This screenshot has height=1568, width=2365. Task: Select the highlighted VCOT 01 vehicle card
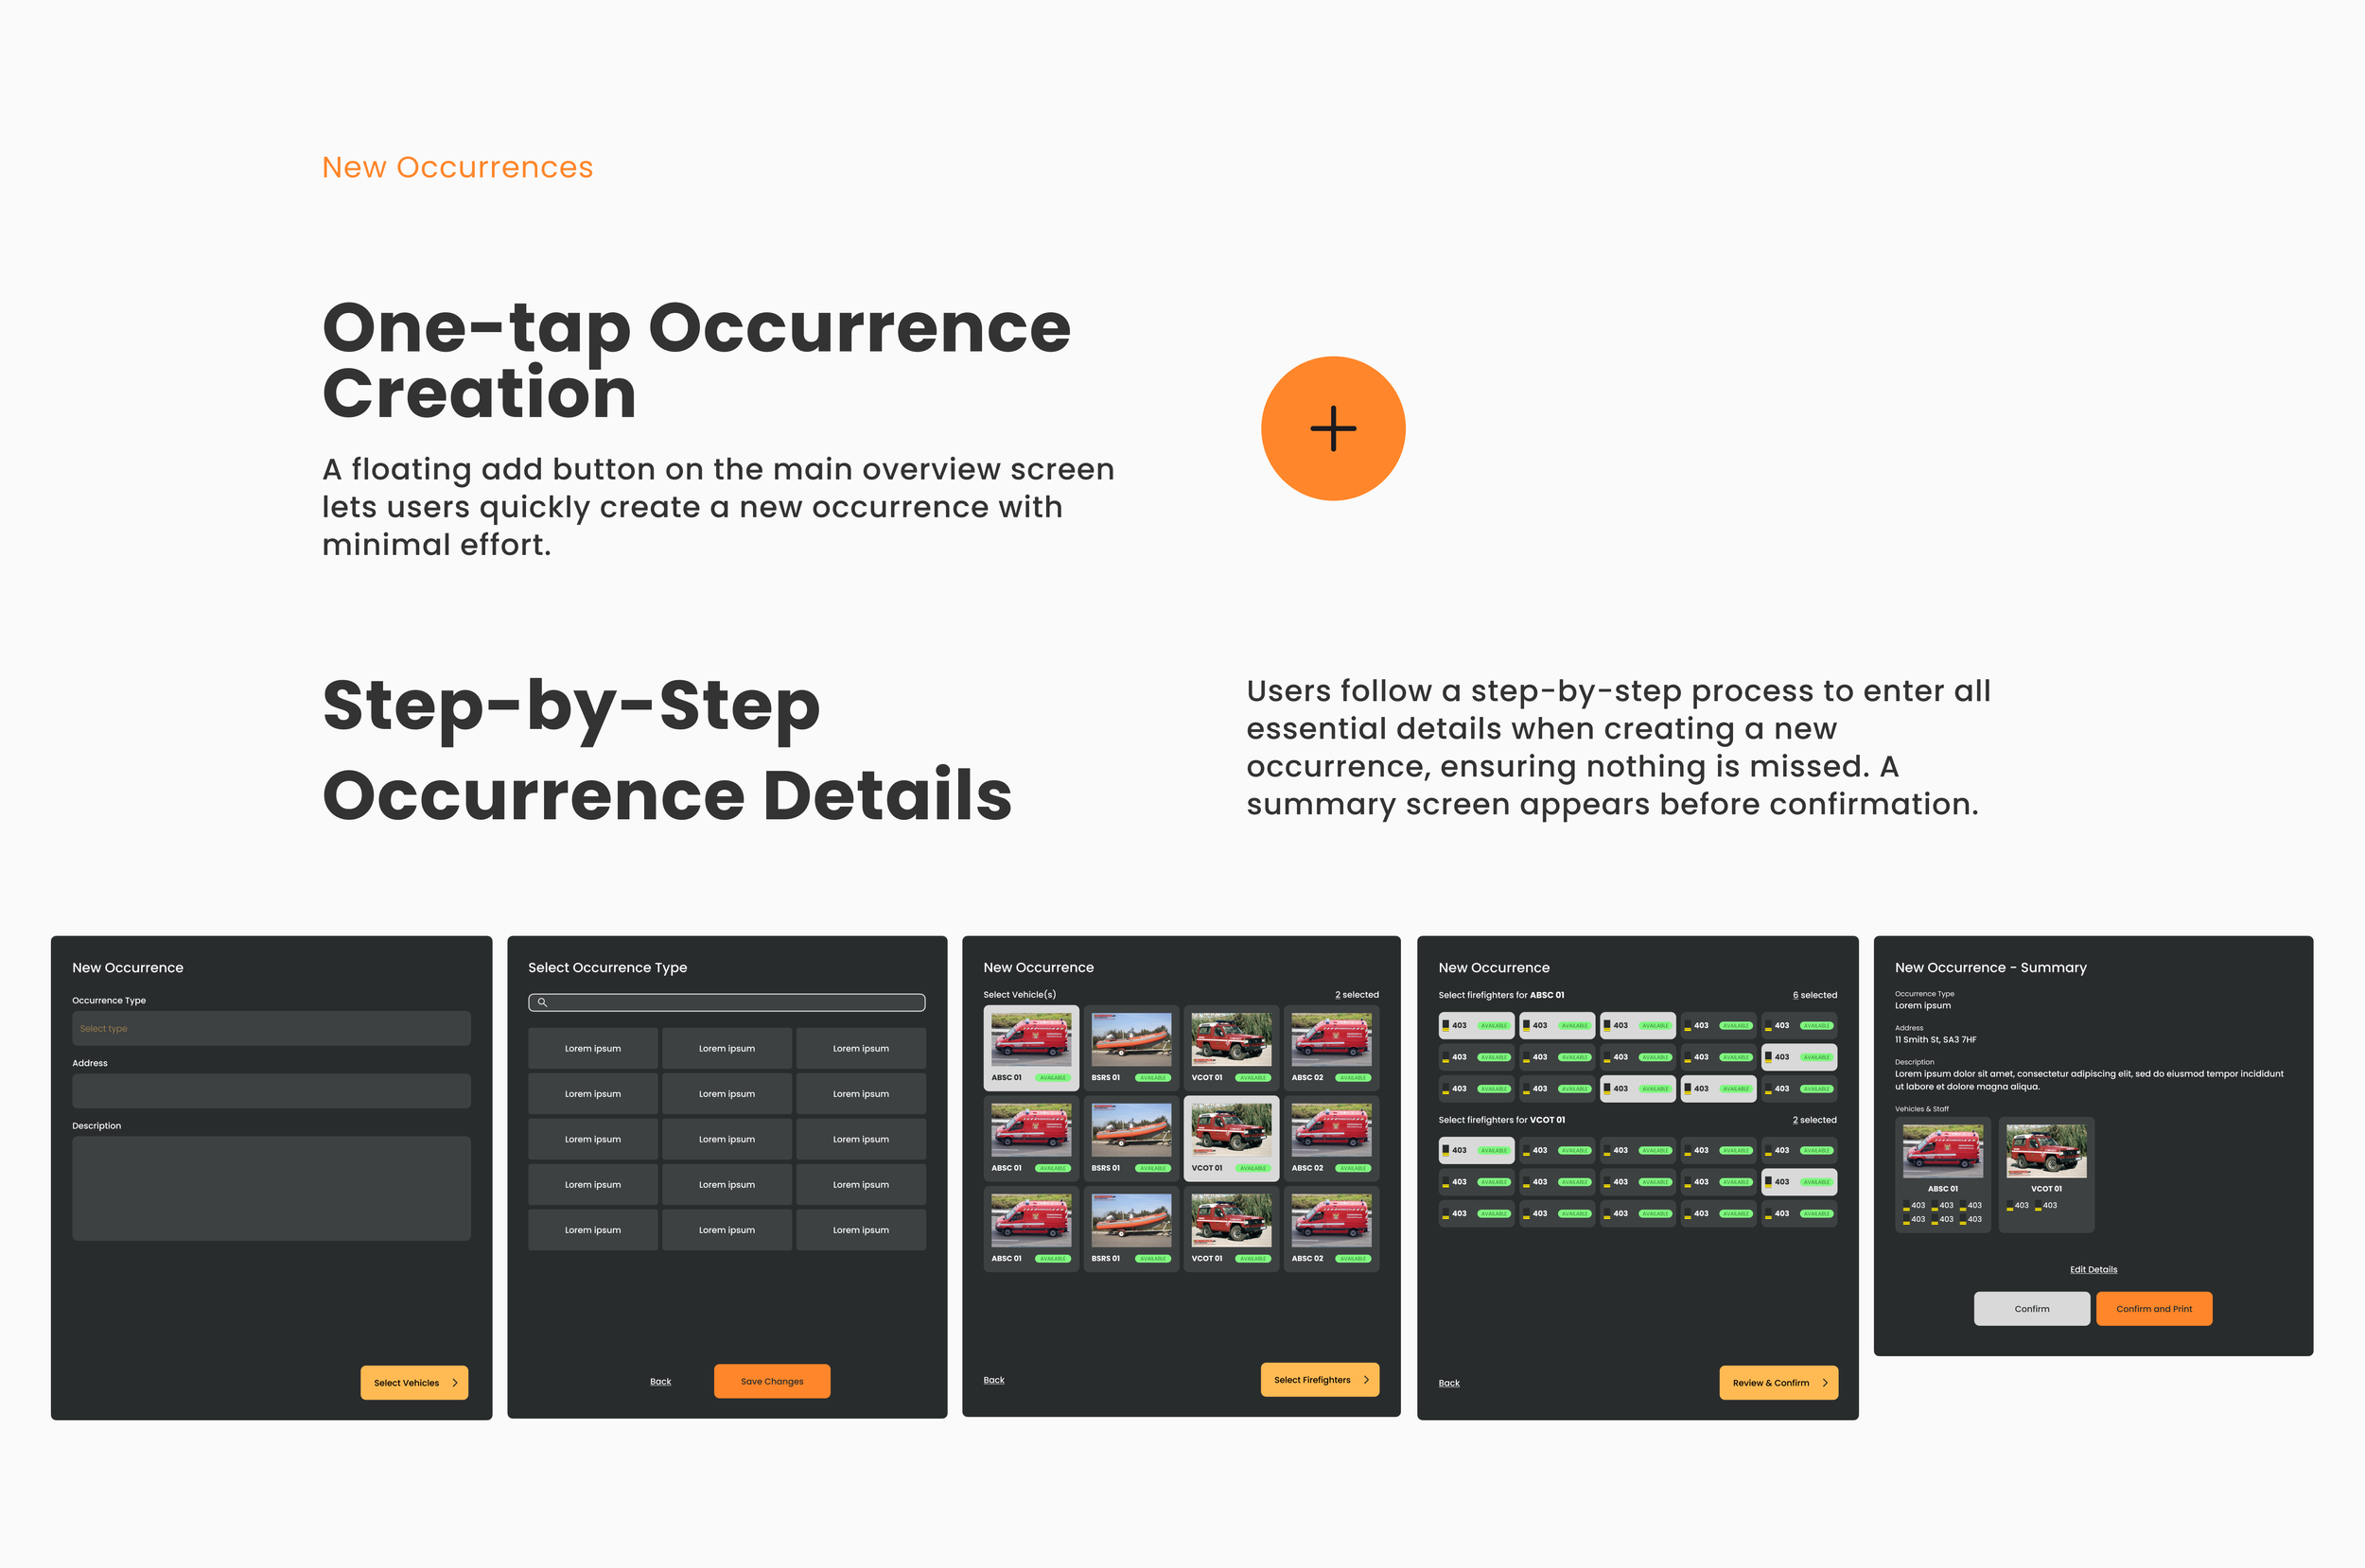[1231, 1138]
